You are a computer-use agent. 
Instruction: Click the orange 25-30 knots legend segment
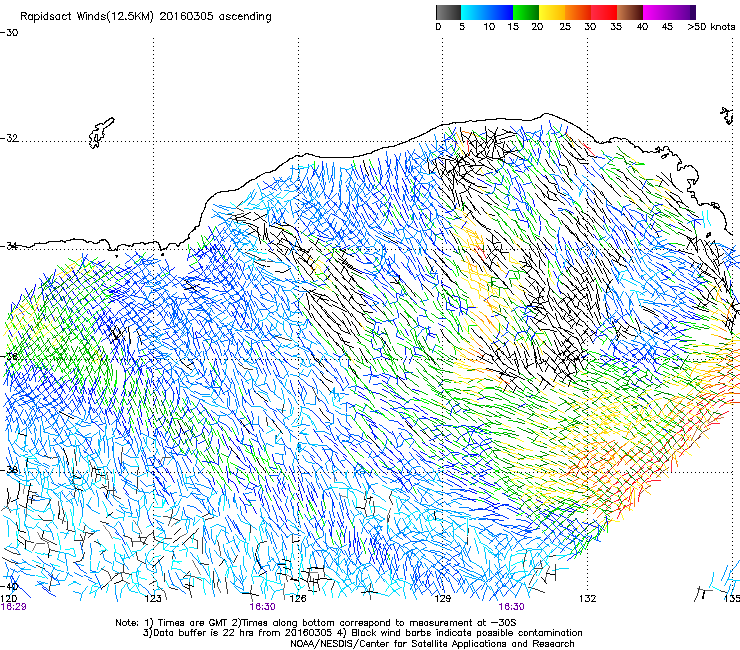578,12
